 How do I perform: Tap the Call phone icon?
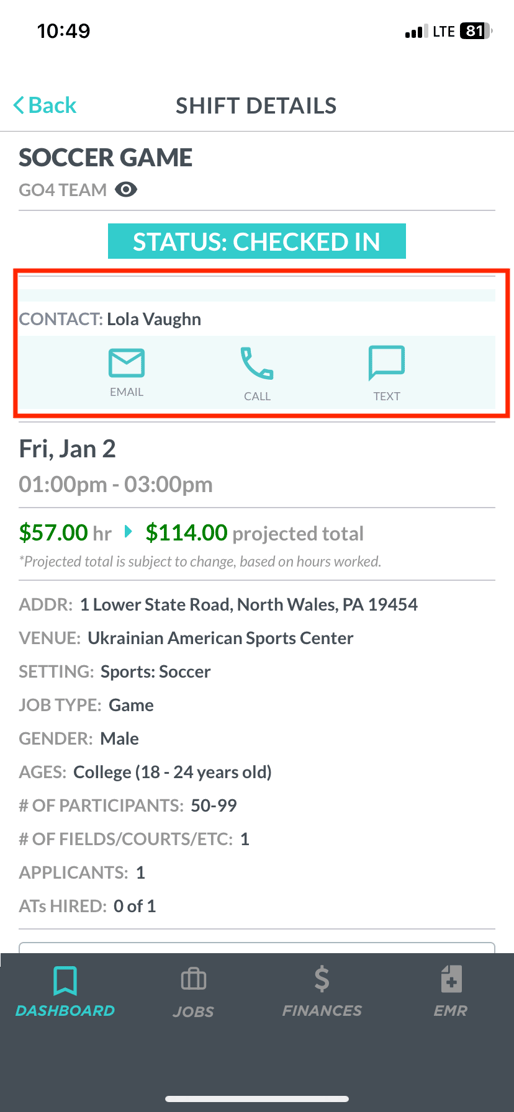pyautogui.click(x=257, y=364)
